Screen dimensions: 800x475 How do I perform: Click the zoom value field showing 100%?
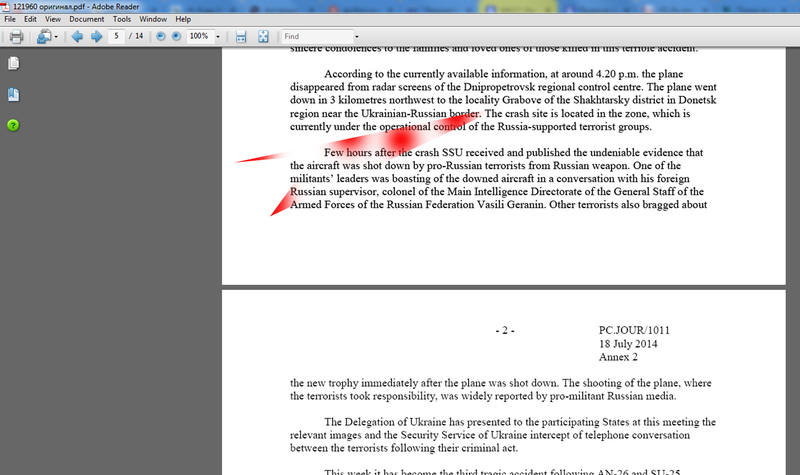click(x=199, y=36)
